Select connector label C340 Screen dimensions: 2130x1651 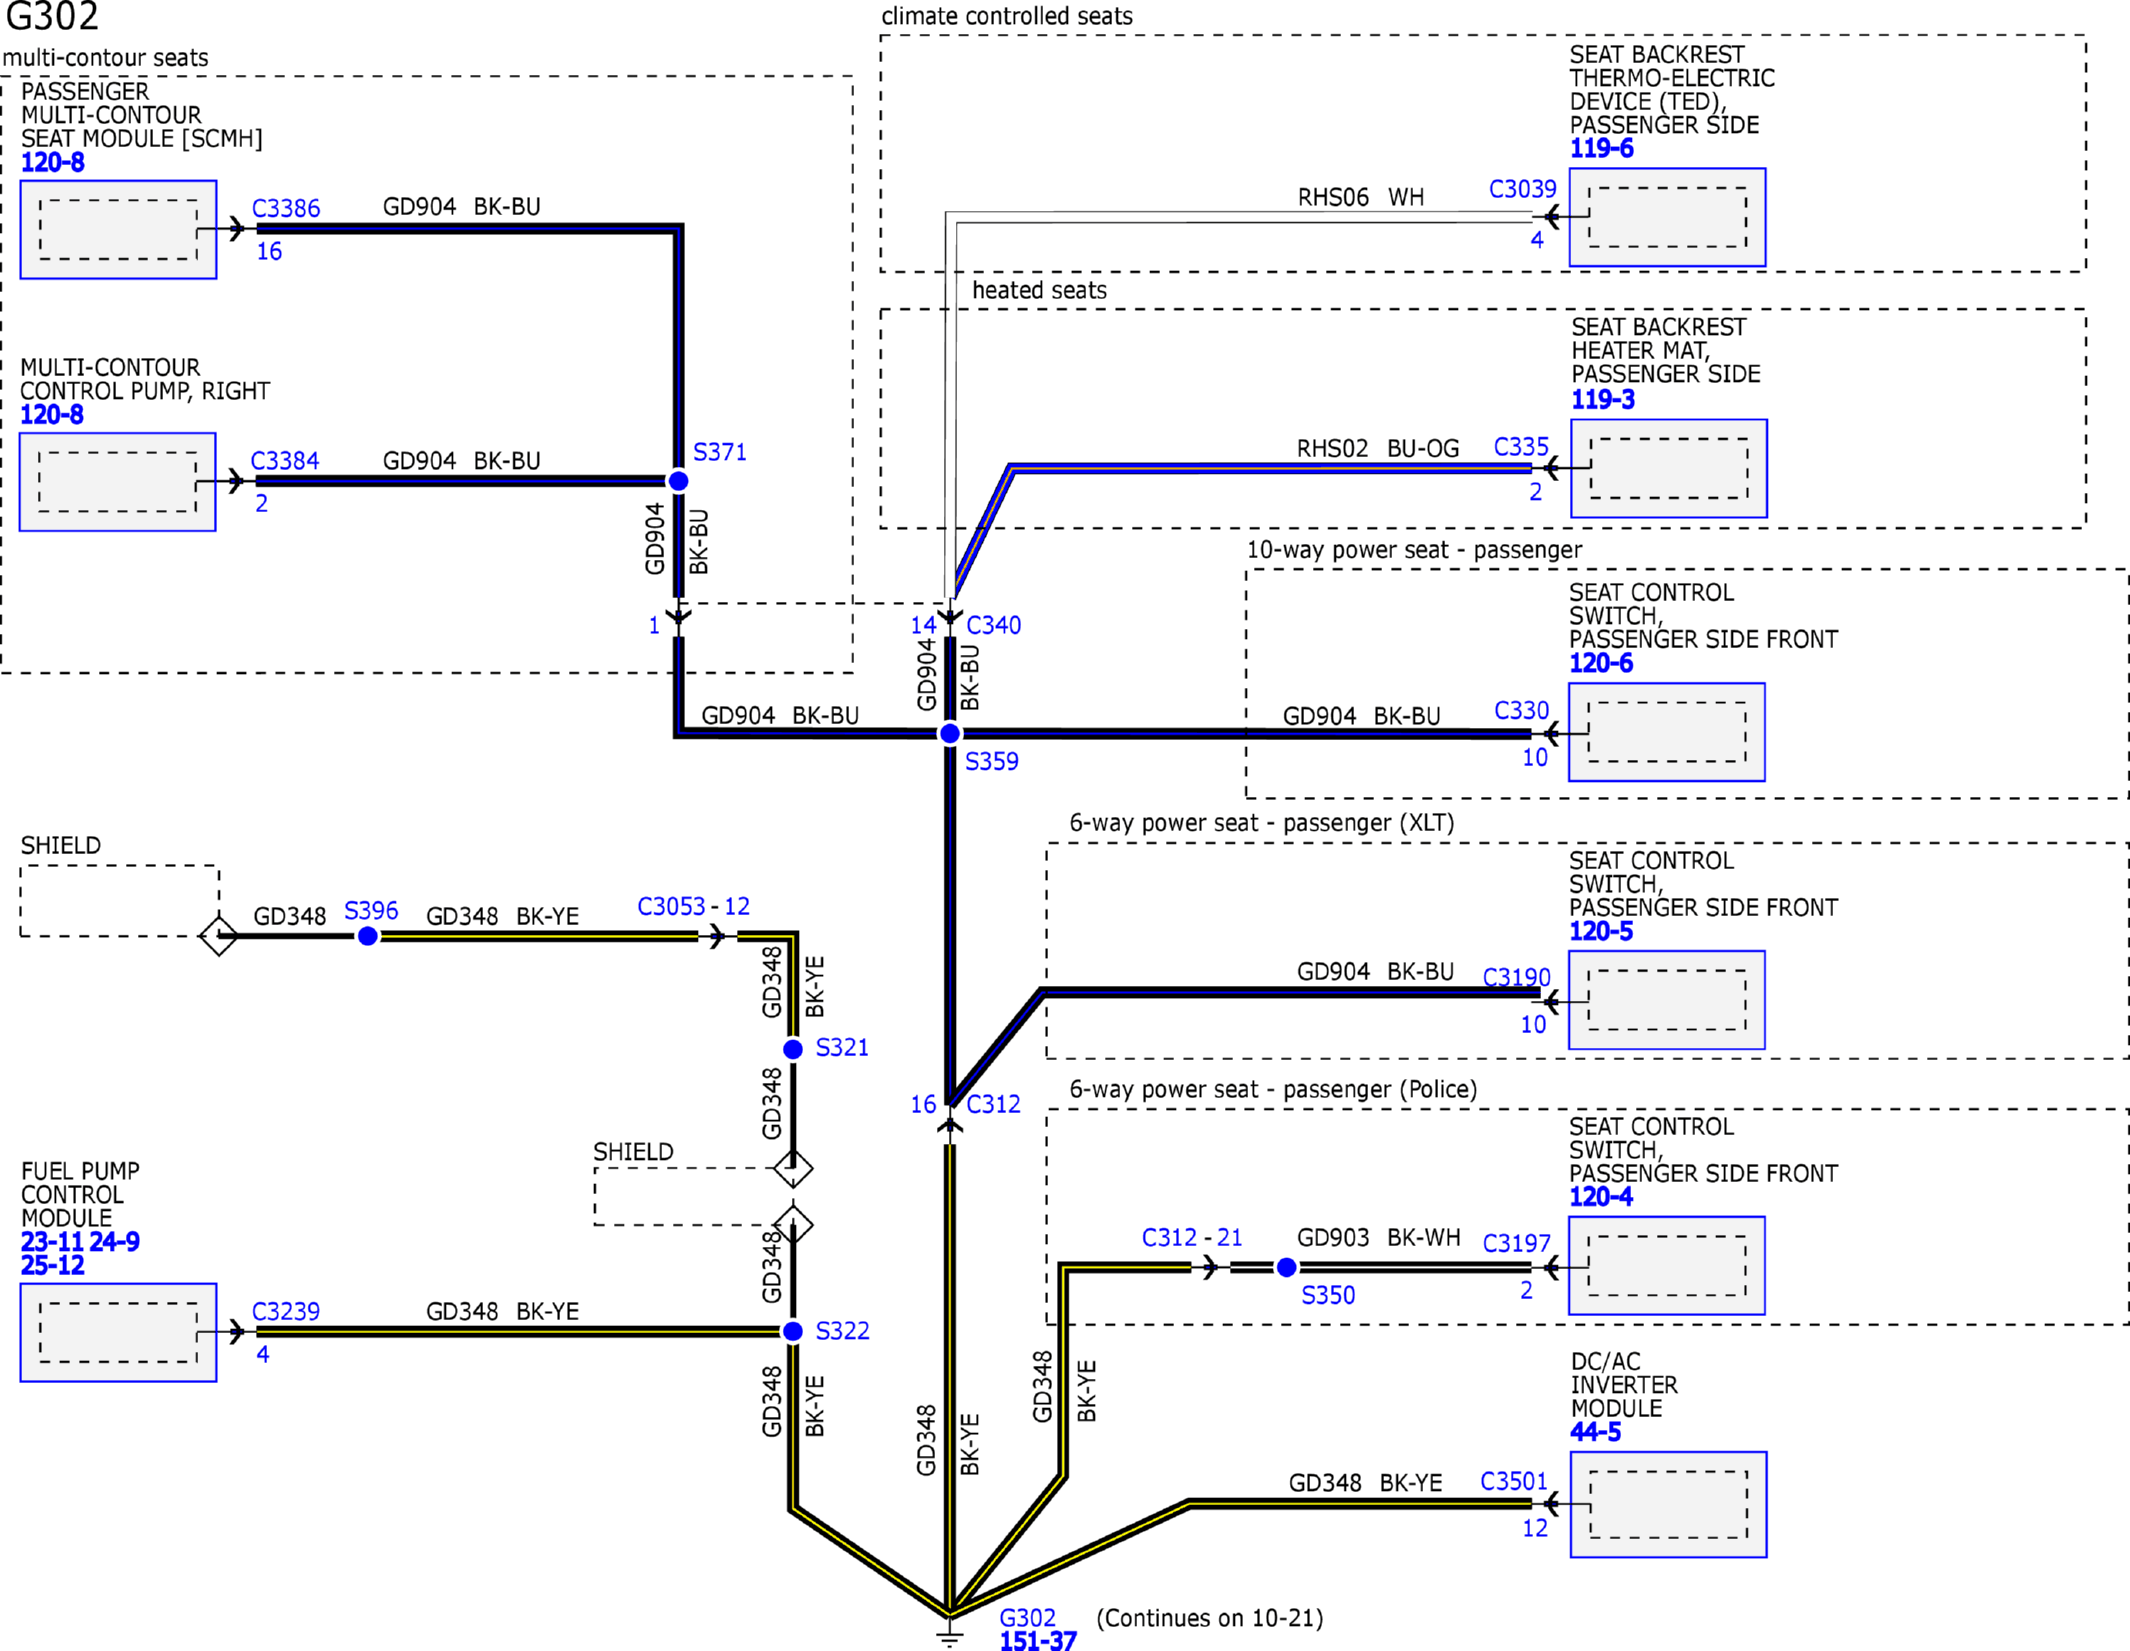(993, 625)
